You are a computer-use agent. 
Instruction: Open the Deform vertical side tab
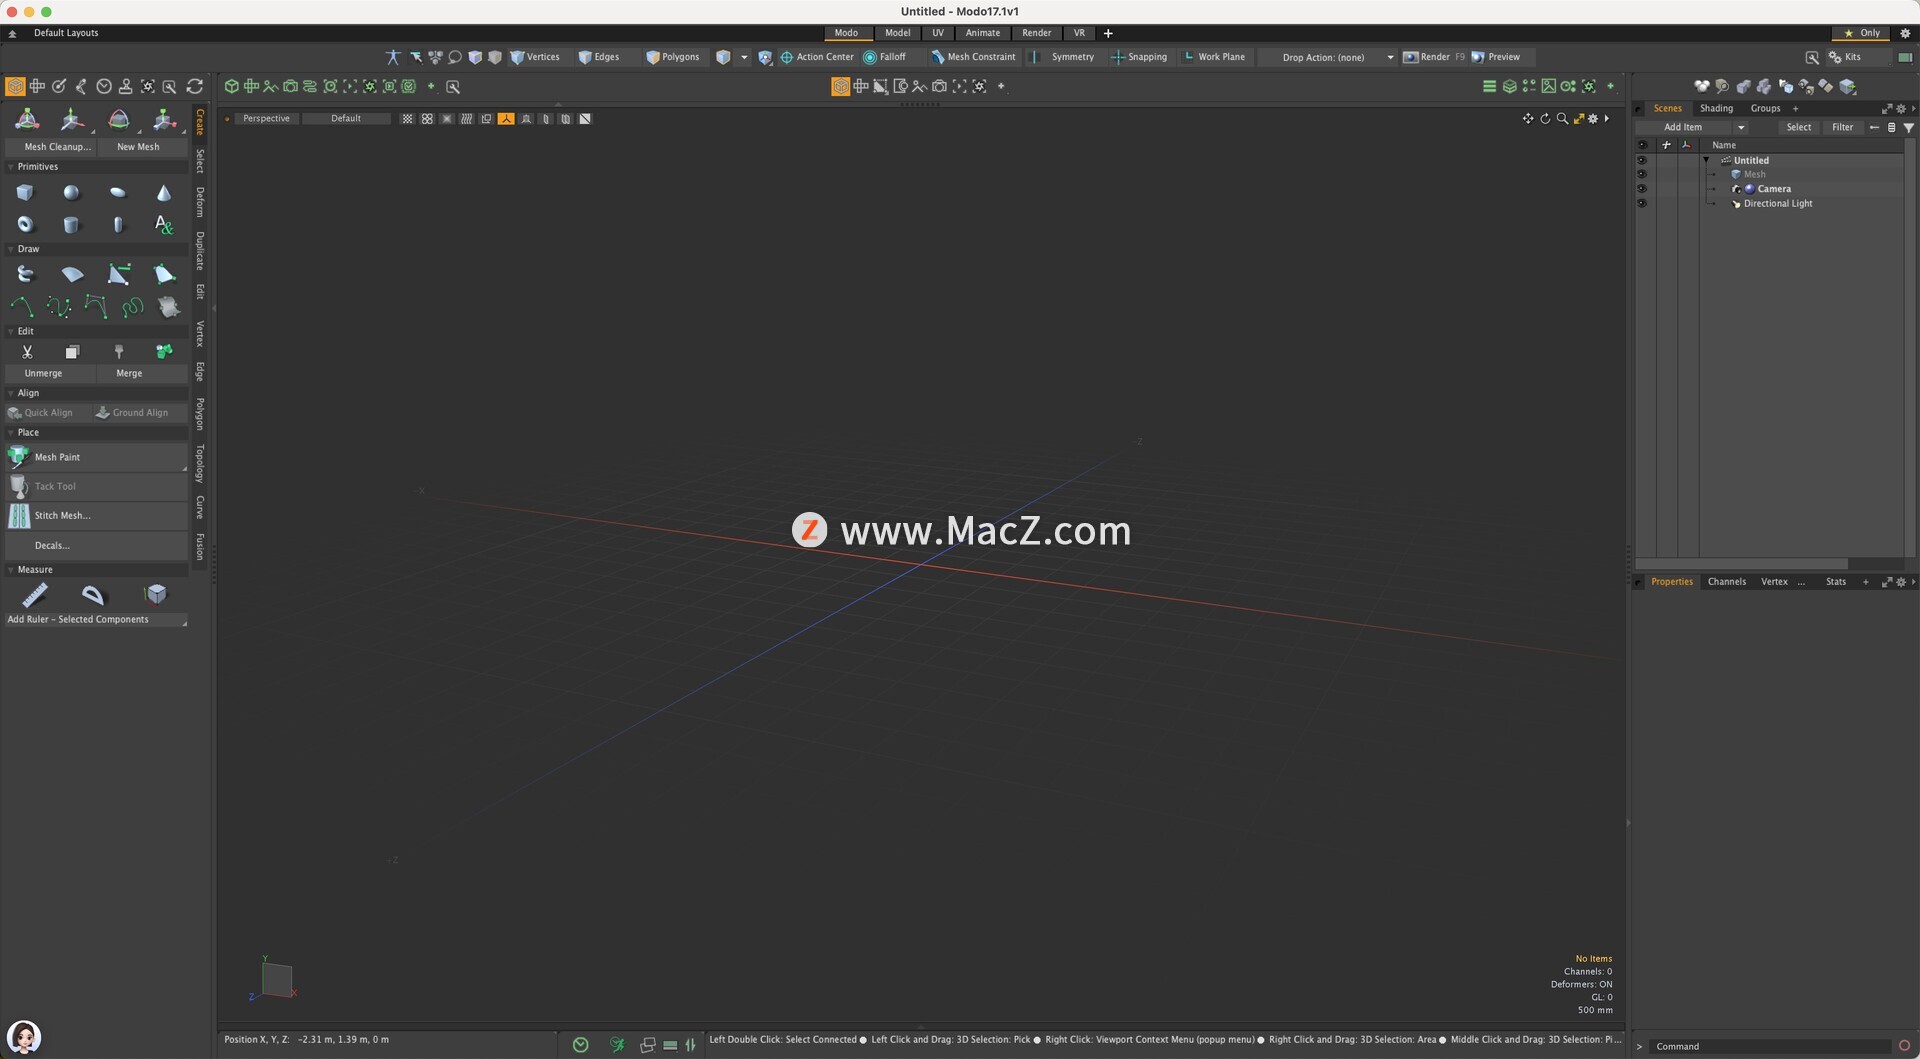200,202
